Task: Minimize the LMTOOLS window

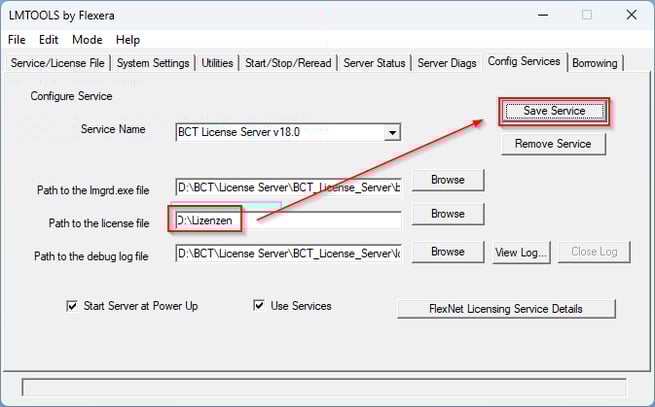Action: click(543, 15)
